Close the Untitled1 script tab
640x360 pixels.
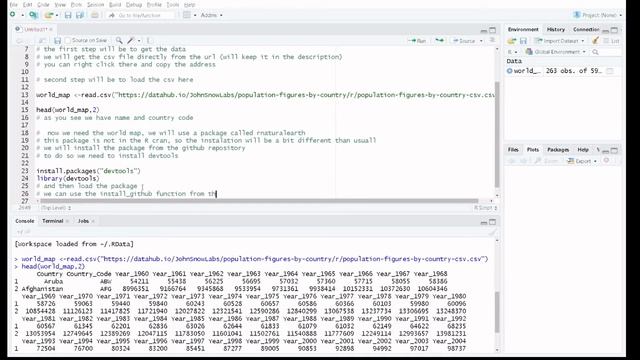pyautogui.click(x=51, y=29)
